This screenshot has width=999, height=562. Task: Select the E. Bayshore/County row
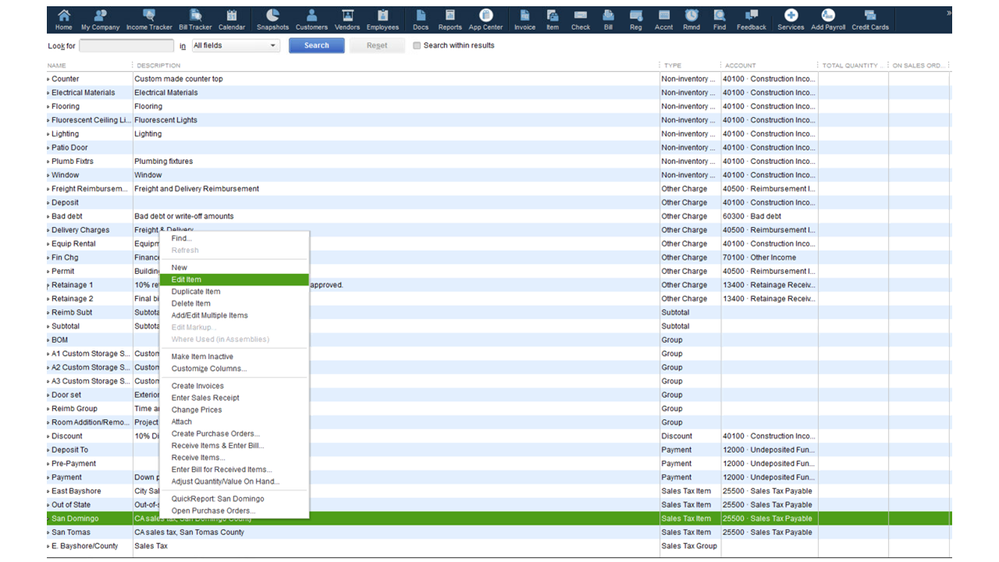499,546
